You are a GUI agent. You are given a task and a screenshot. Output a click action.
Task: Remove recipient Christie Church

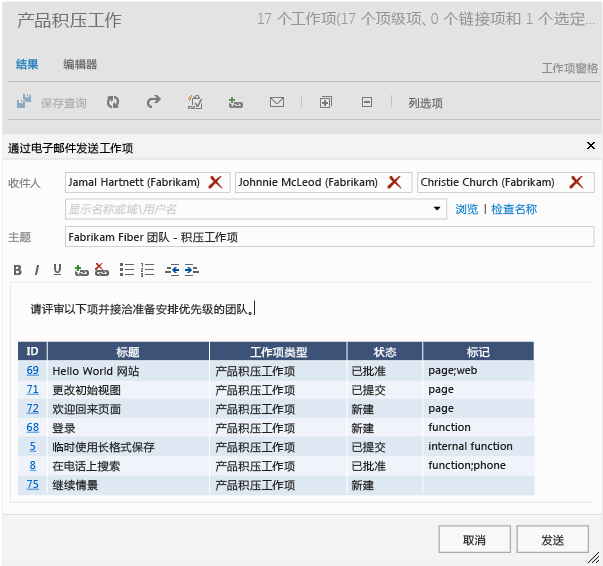point(576,182)
